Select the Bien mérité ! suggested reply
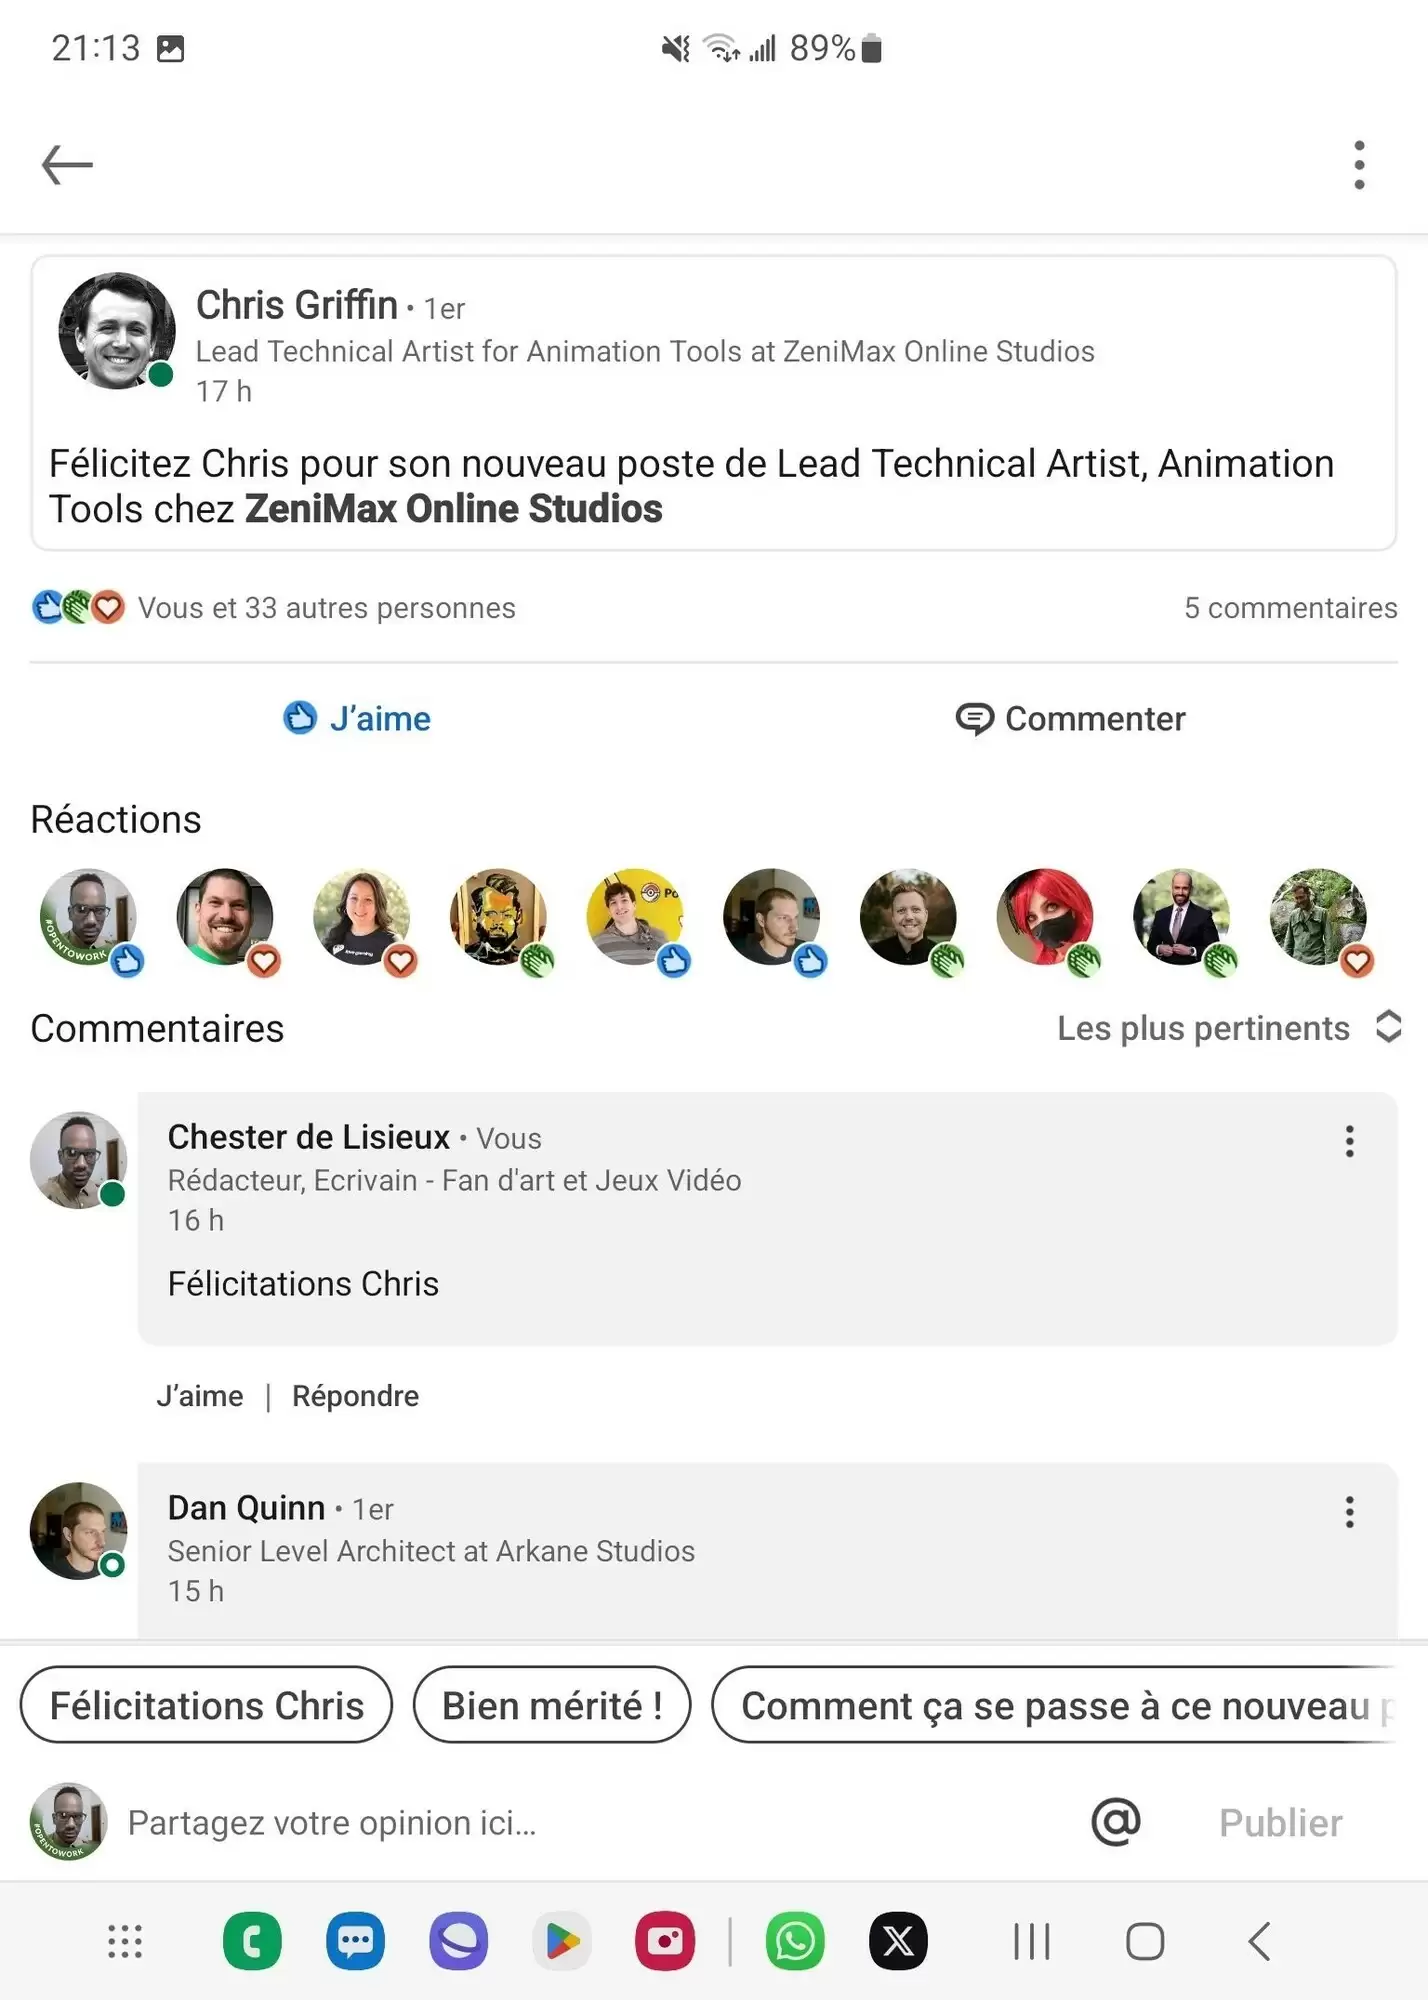 (552, 1705)
